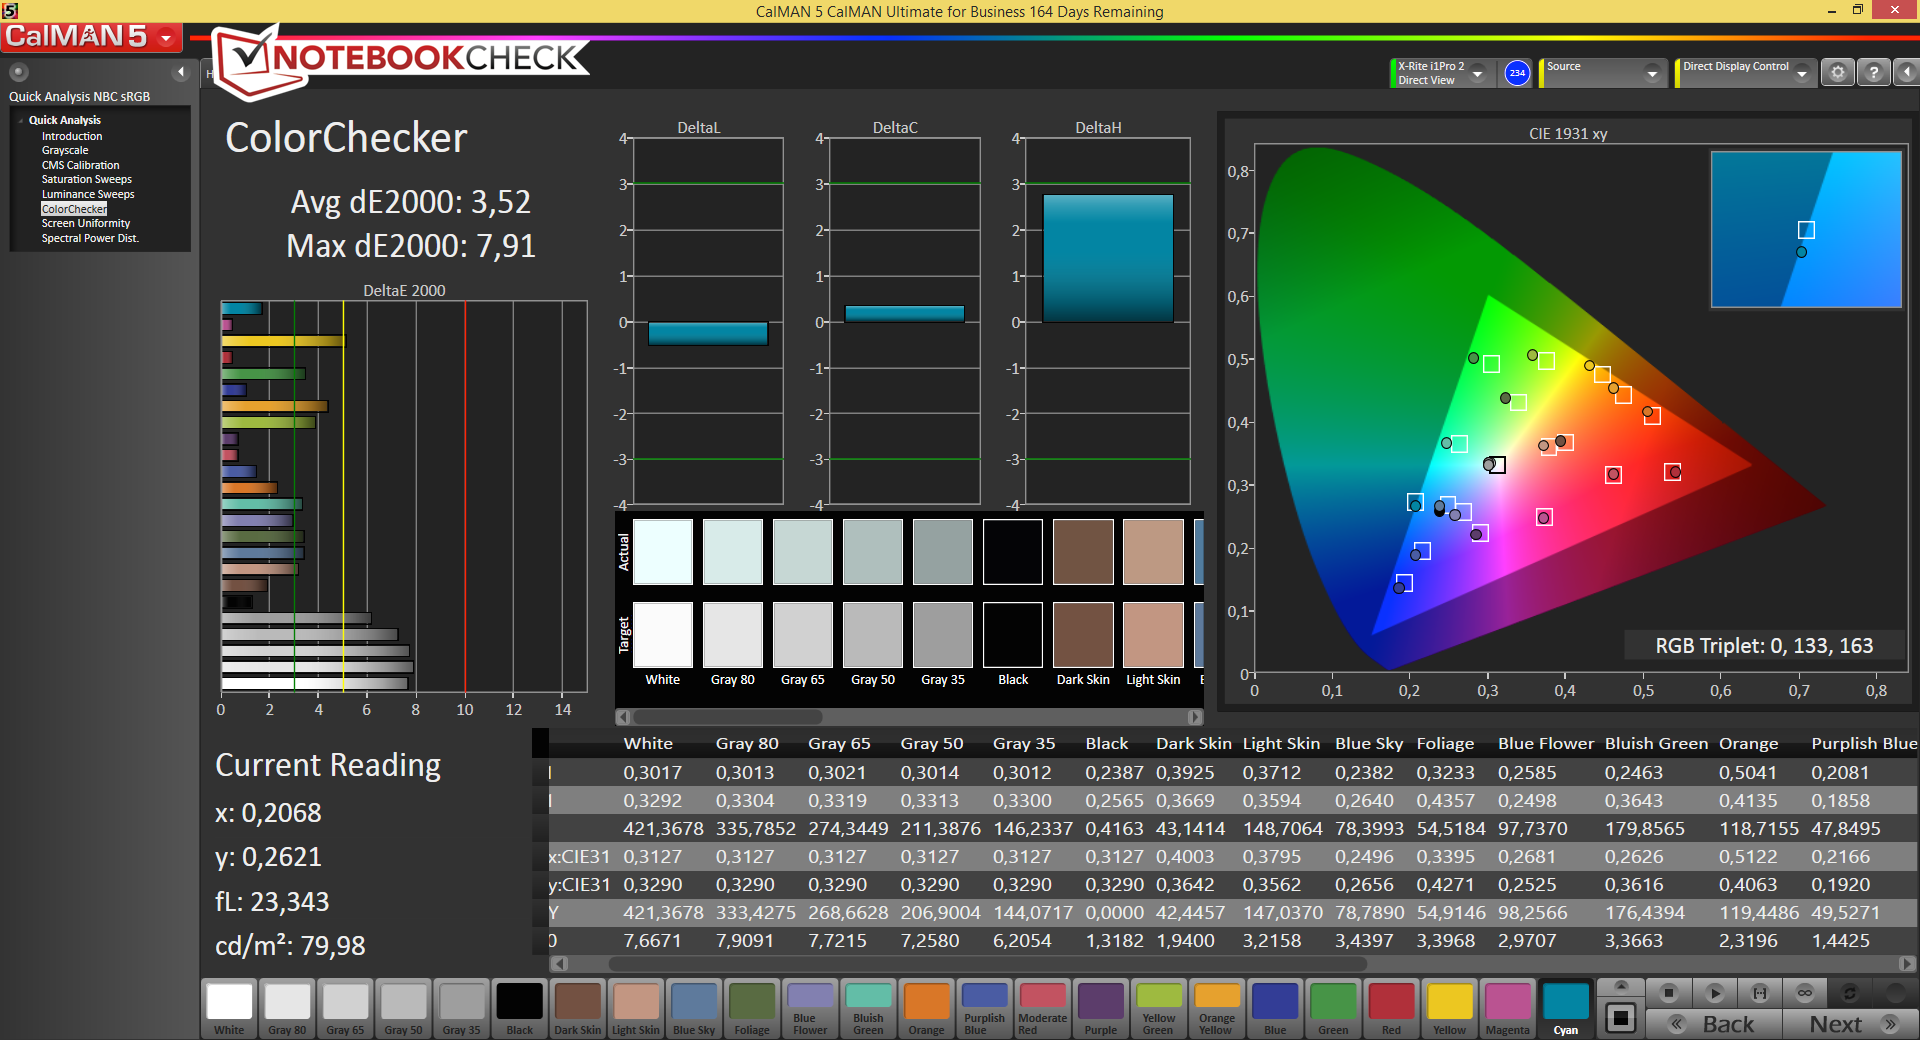
Task: Select Grayscale in the workflow list
Action: (x=65, y=151)
